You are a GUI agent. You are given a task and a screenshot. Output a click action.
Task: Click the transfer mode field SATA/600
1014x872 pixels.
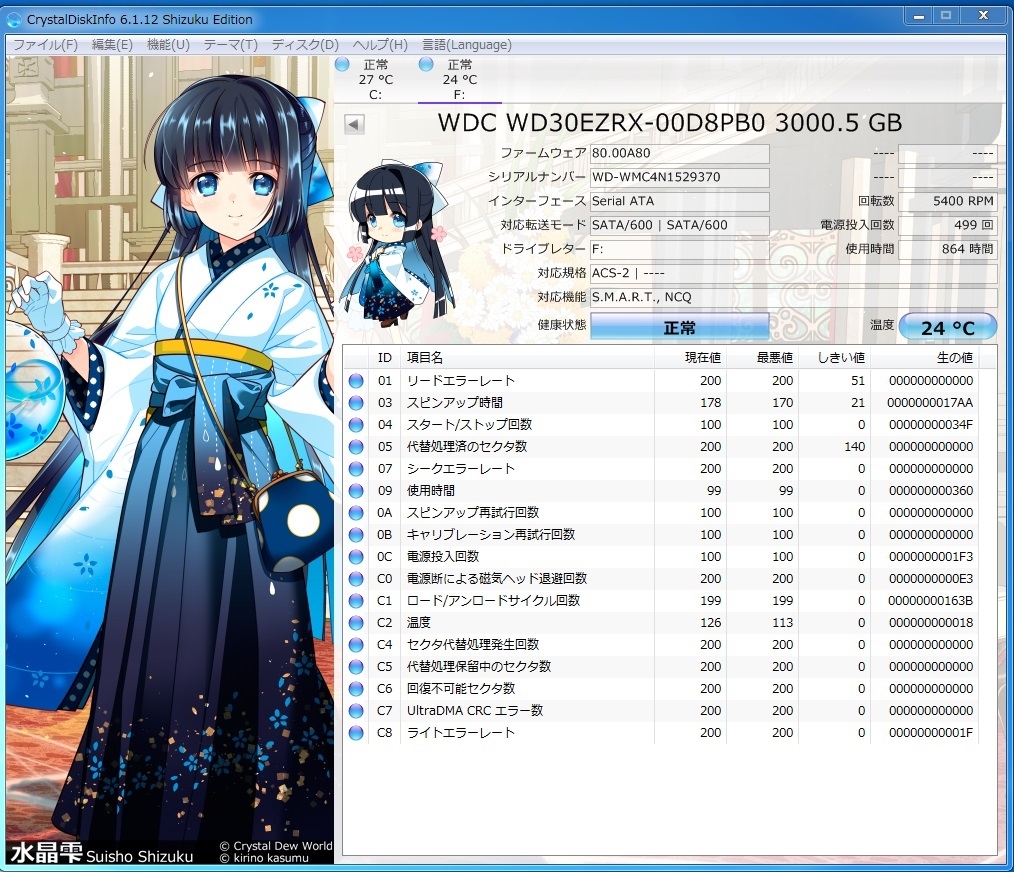point(680,225)
